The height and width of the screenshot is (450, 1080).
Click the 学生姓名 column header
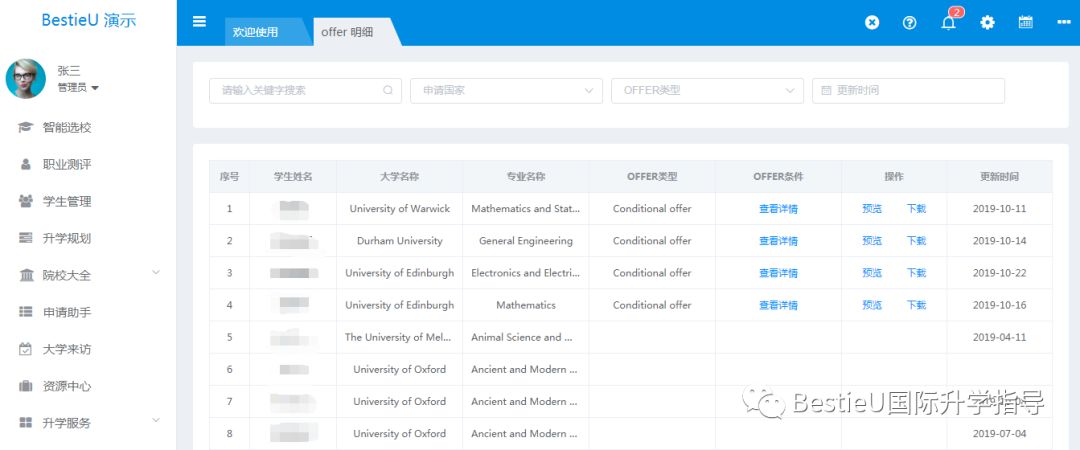(293, 176)
